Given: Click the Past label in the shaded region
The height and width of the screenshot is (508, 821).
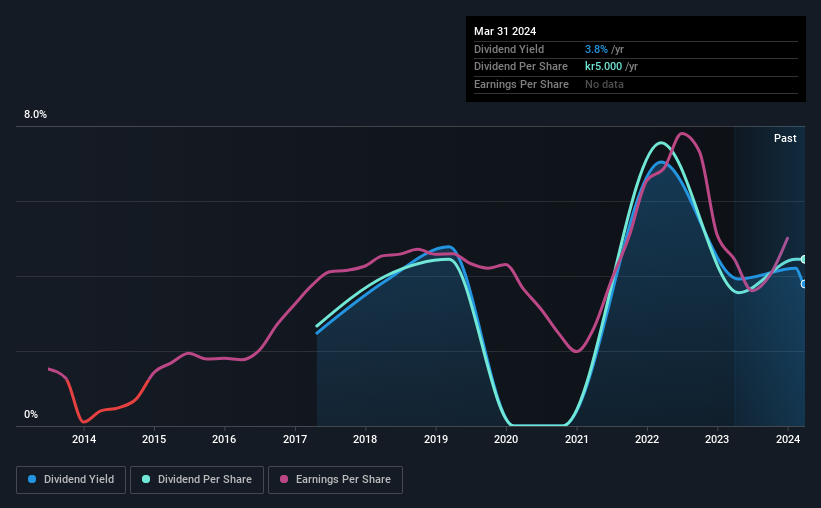Looking at the screenshot, I should (785, 138).
